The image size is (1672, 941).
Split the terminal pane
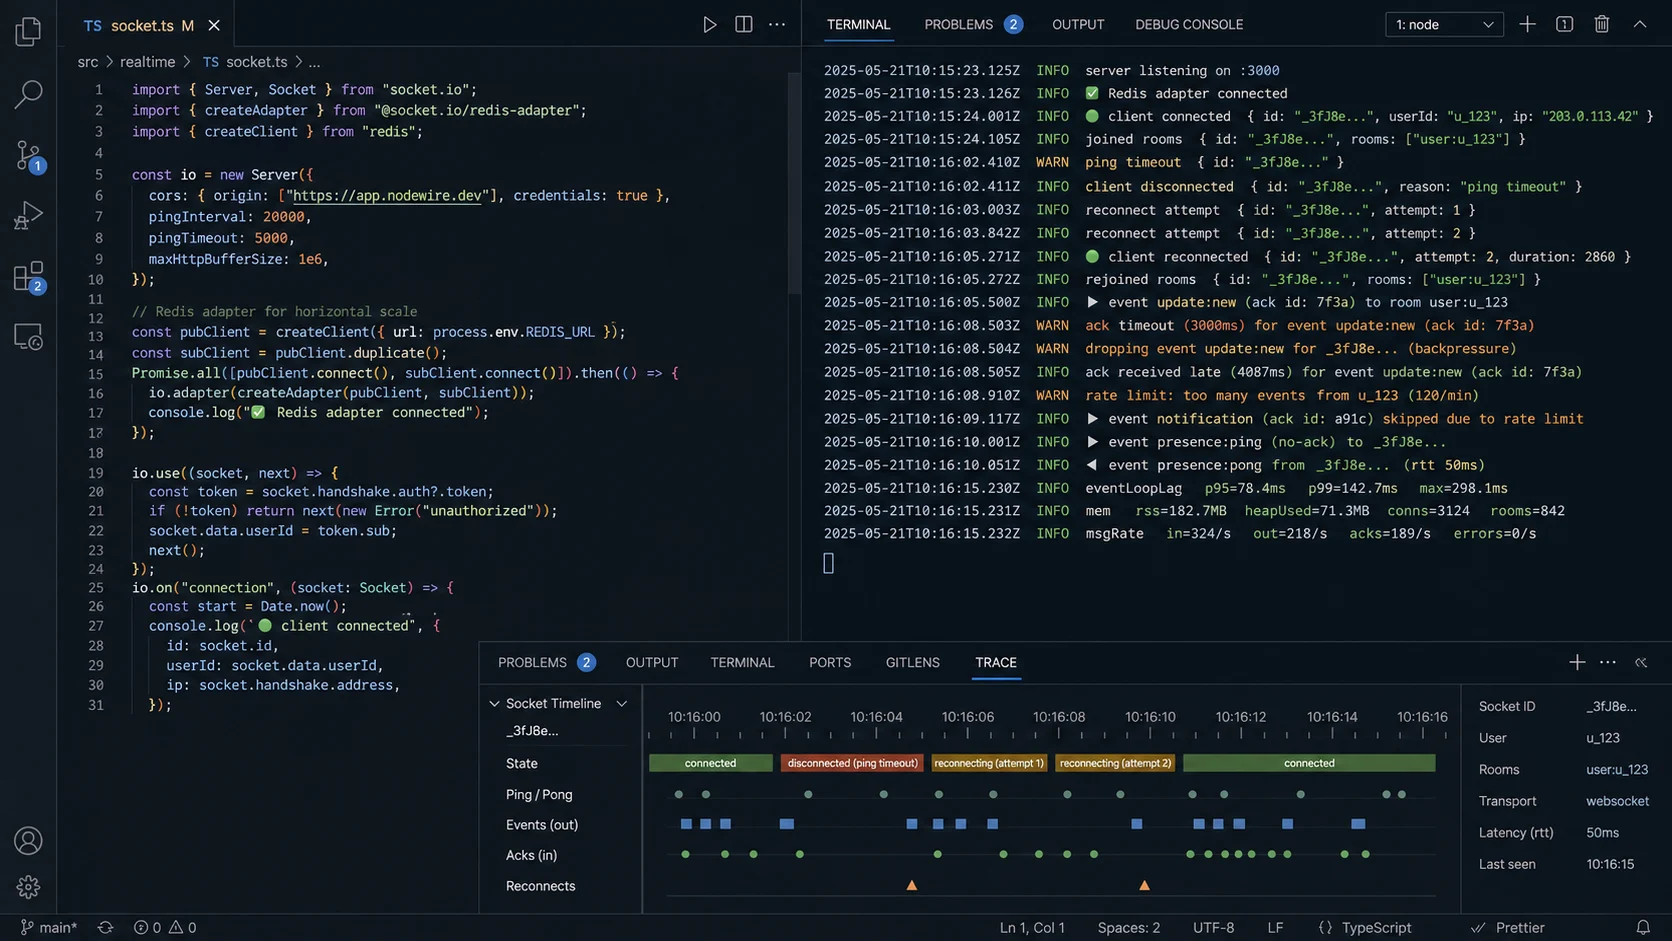pyautogui.click(x=1564, y=24)
